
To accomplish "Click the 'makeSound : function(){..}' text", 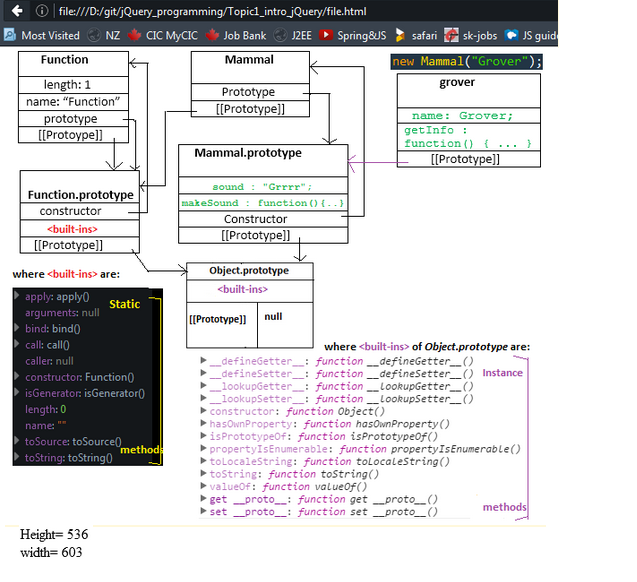I will [263, 203].
